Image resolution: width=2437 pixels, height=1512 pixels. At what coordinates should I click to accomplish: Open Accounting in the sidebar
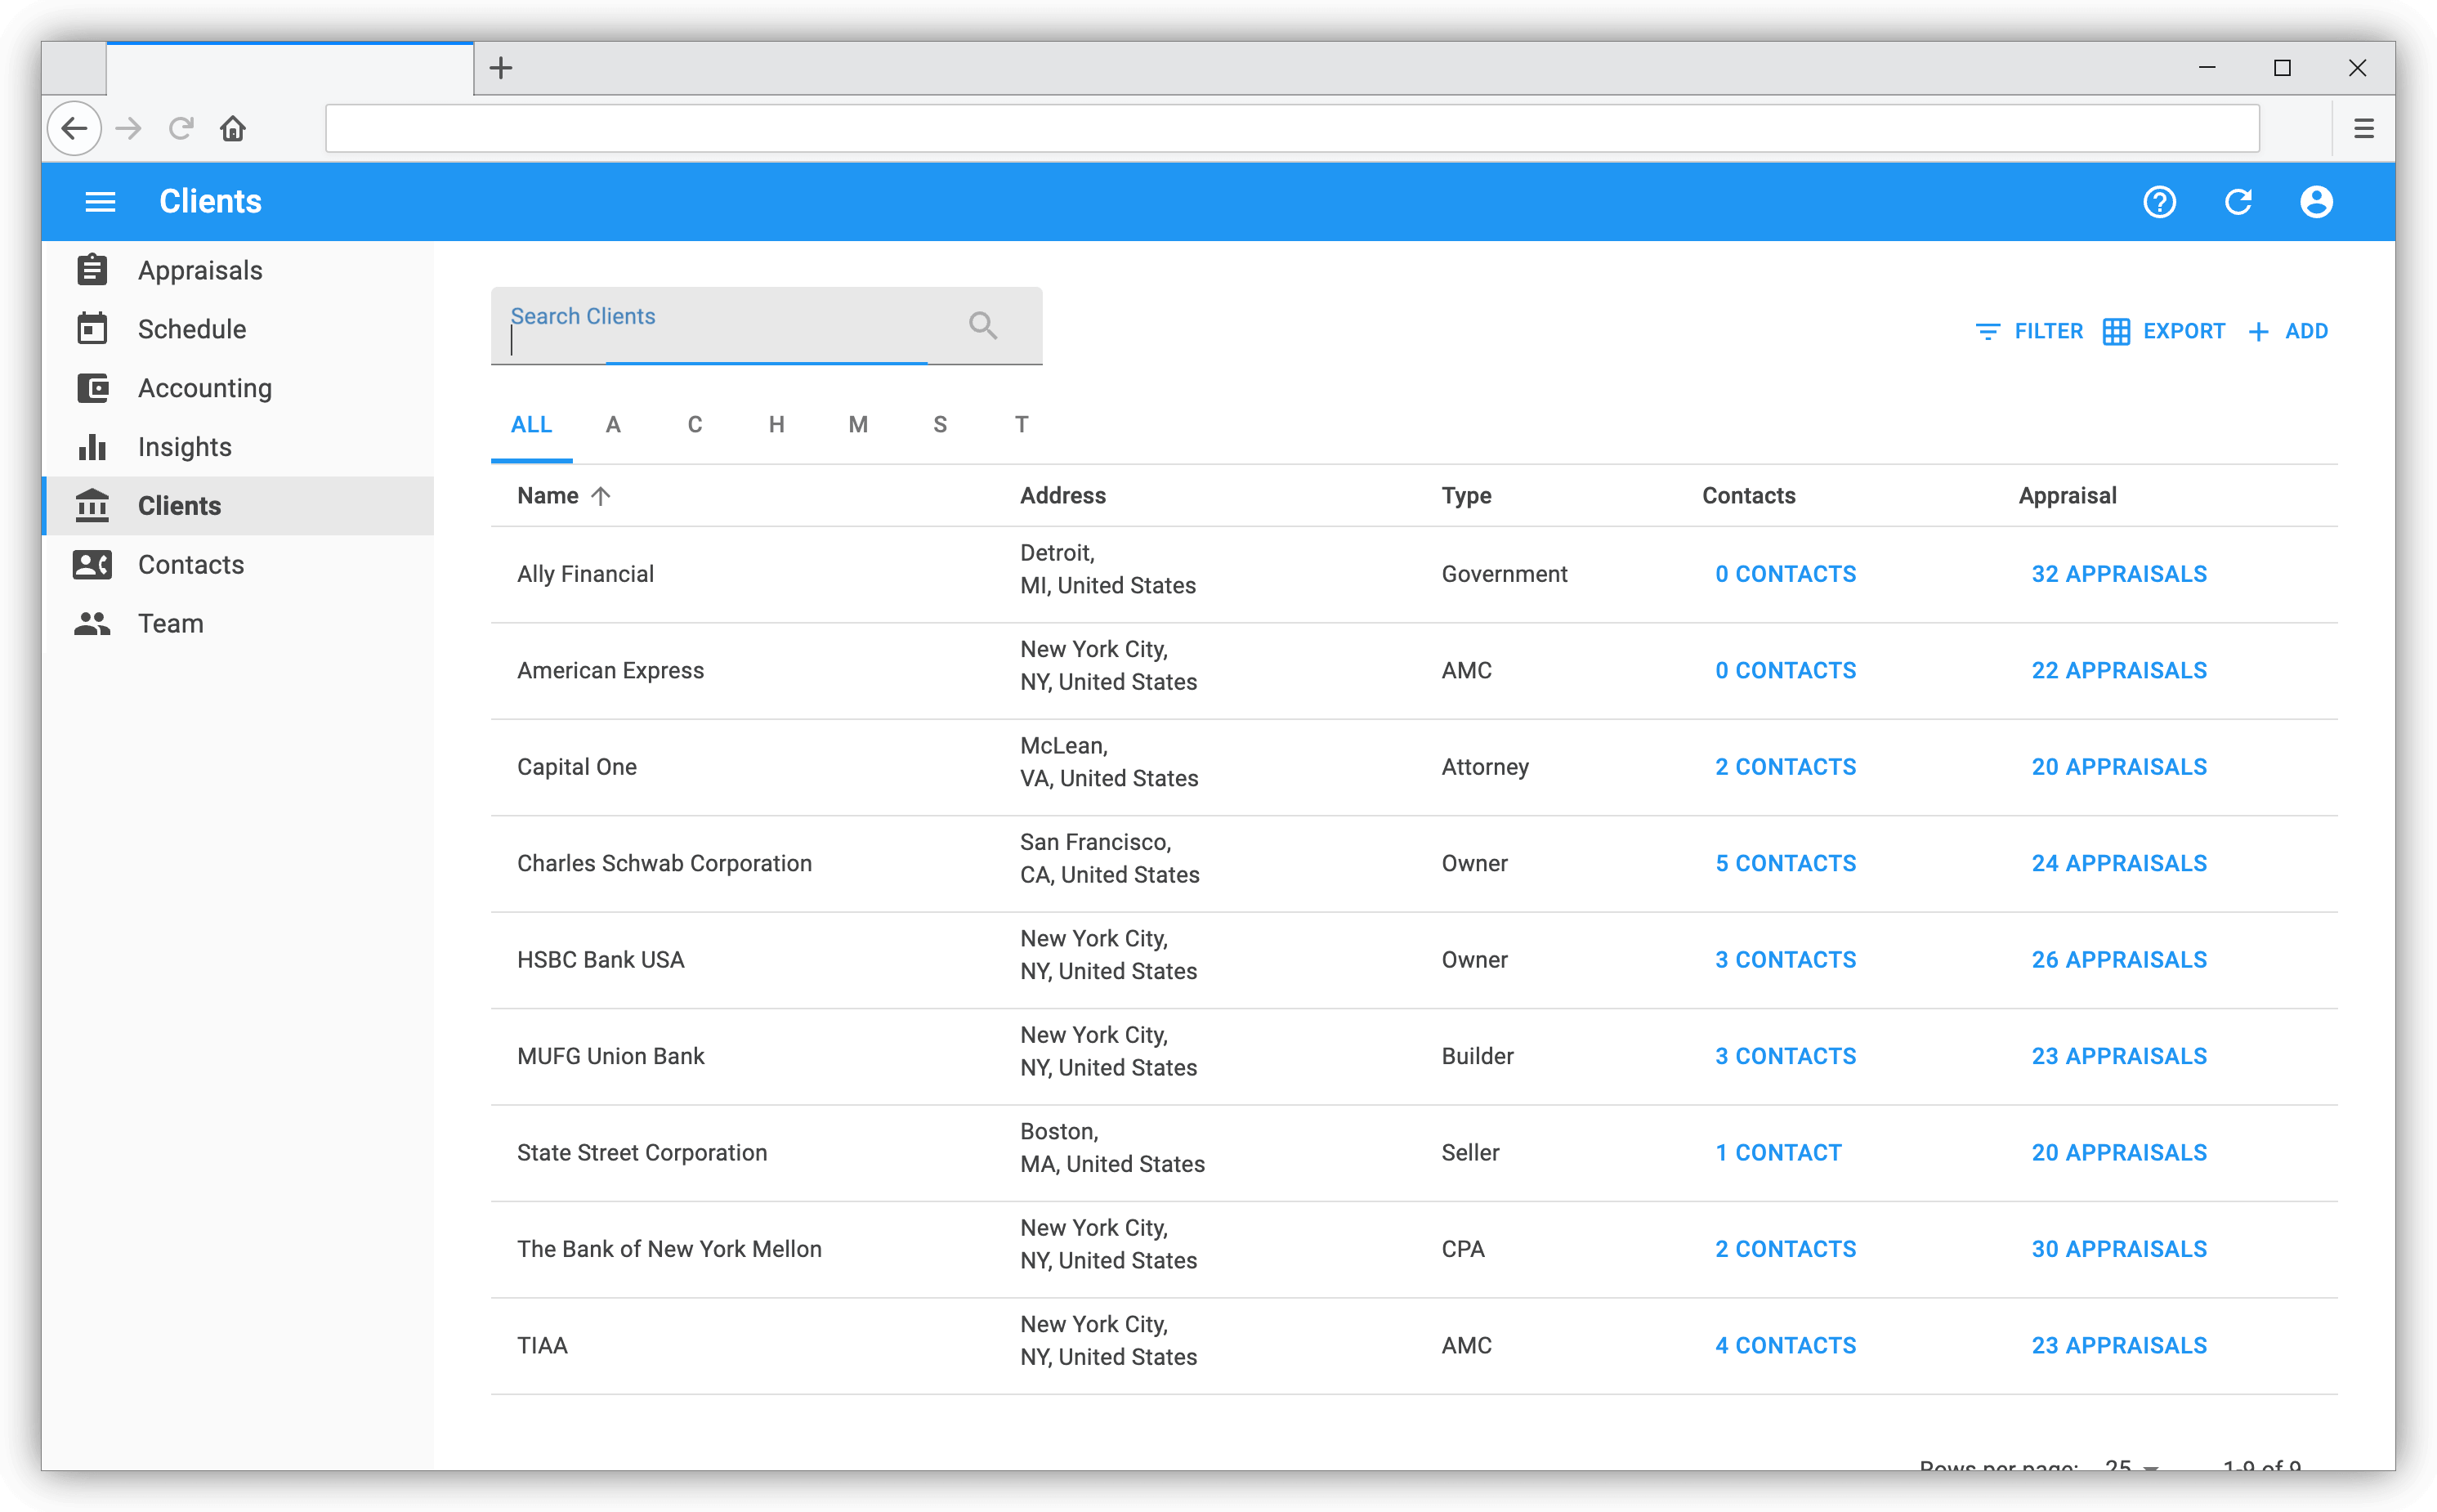[x=204, y=388]
